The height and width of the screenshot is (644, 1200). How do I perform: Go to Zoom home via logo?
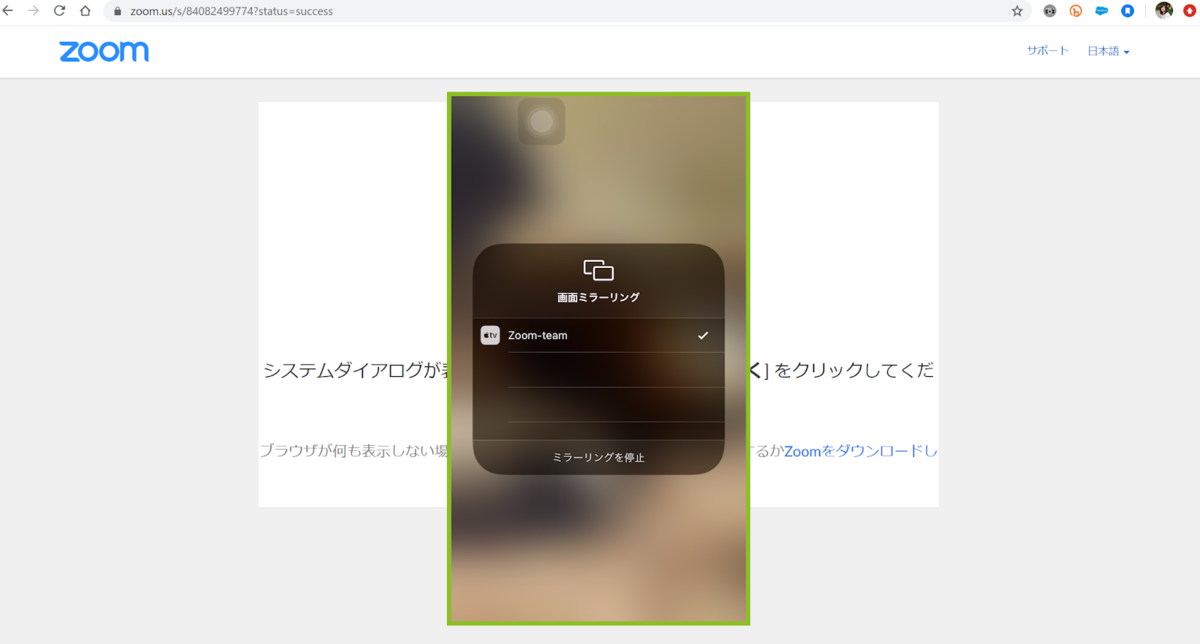pyautogui.click(x=104, y=52)
